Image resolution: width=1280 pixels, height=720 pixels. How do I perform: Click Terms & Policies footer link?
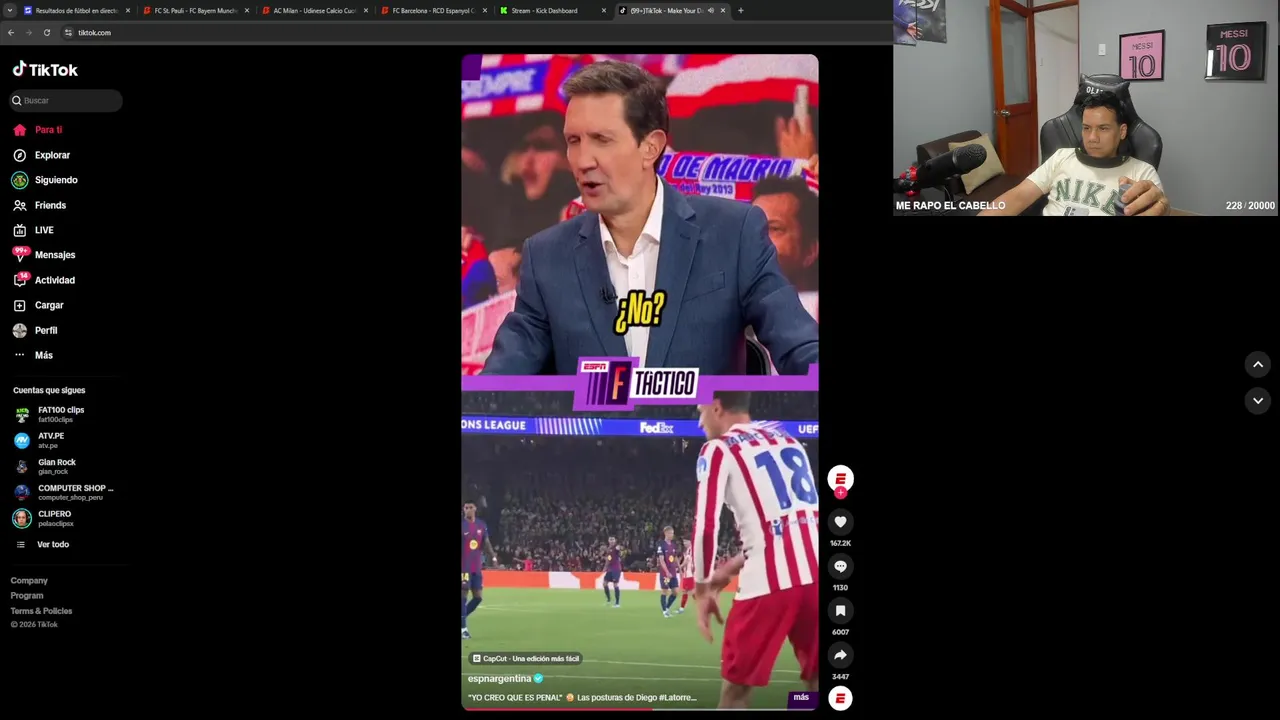coord(41,611)
